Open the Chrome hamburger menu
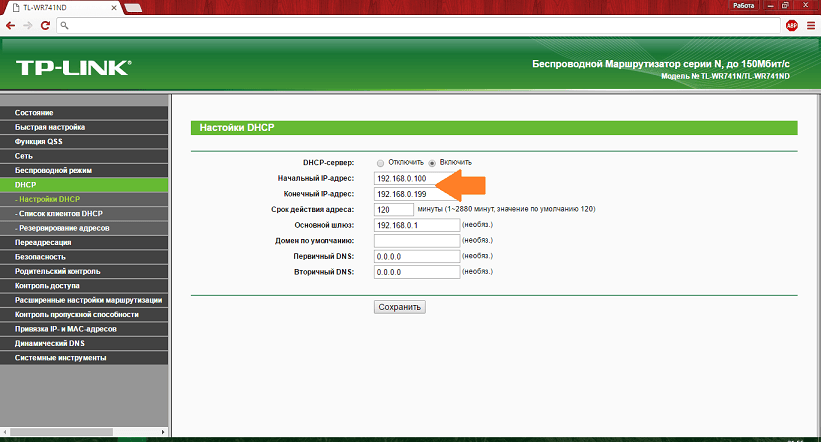Viewport: 821px width, 442px height. point(810,25)
